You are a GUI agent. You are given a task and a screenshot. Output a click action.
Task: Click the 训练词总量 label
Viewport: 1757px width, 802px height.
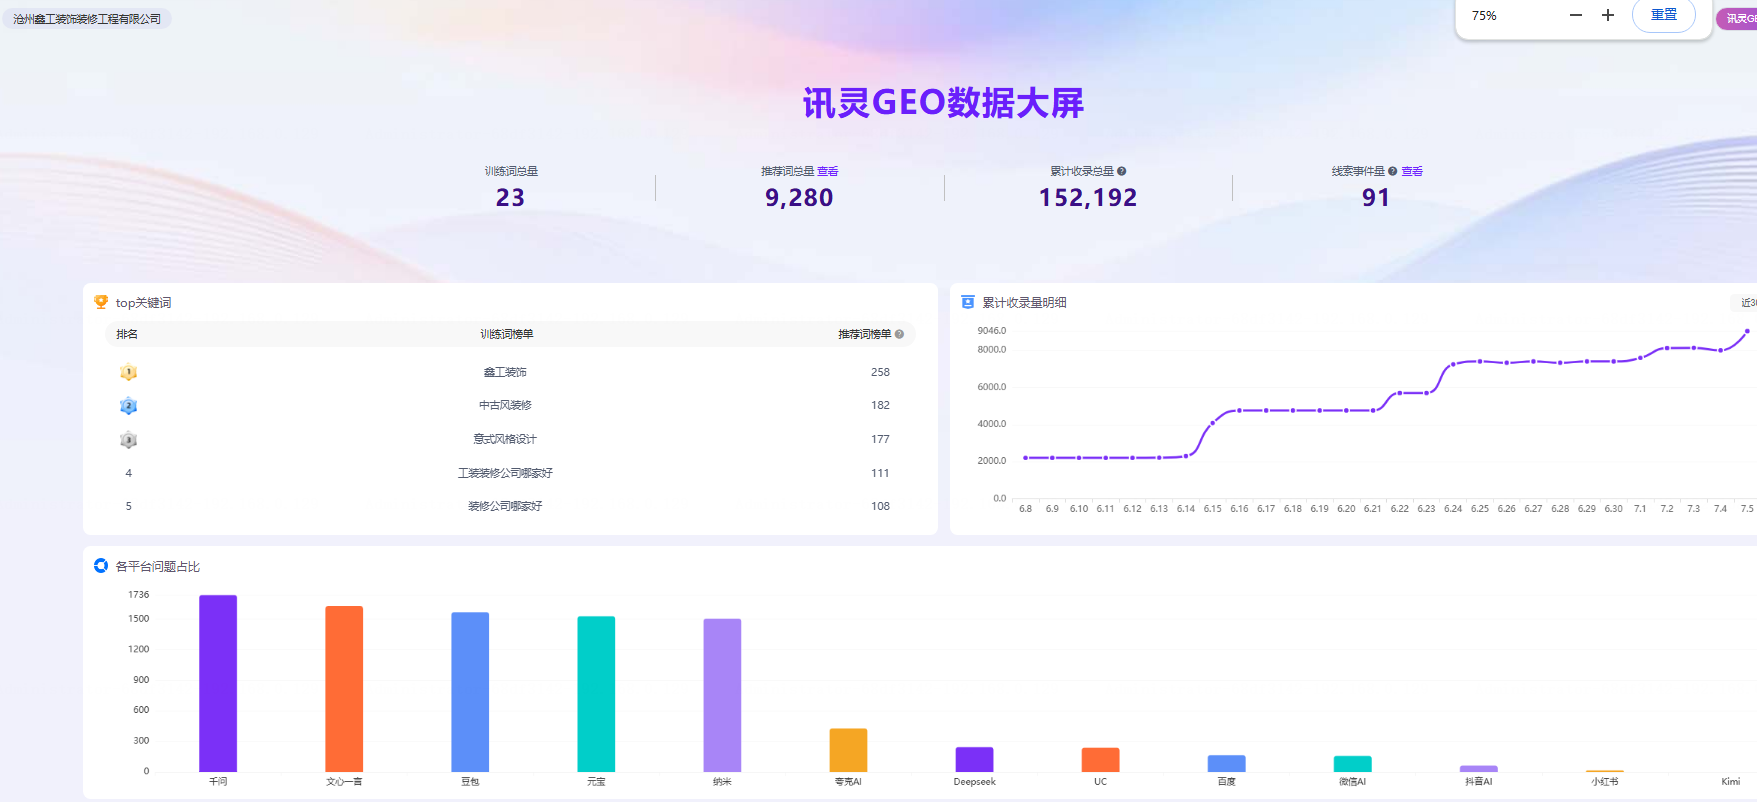pos(511,171)
